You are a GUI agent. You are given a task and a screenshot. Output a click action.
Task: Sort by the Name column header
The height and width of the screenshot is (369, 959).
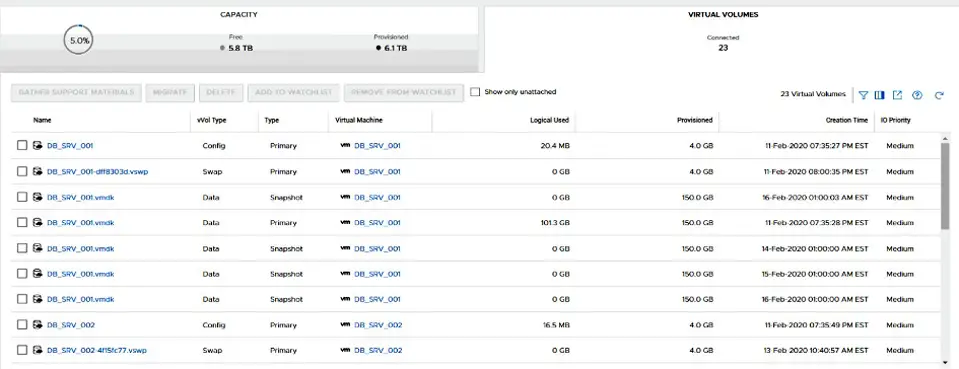pyautogui.click(x=42, y=121)
